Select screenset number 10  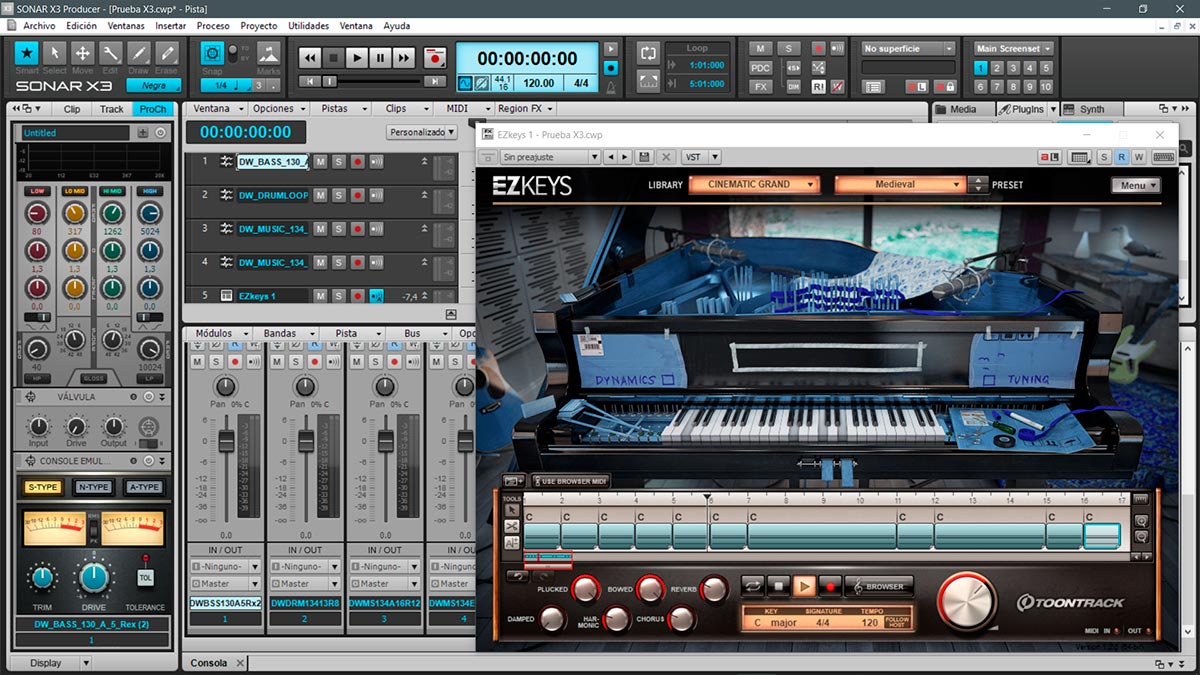(x=1046, y=86)
